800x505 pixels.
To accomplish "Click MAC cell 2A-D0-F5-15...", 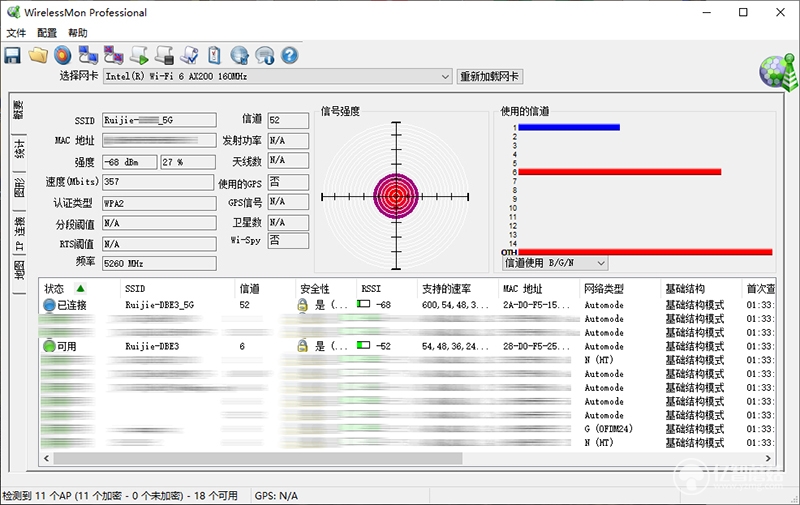I will 536,305.
